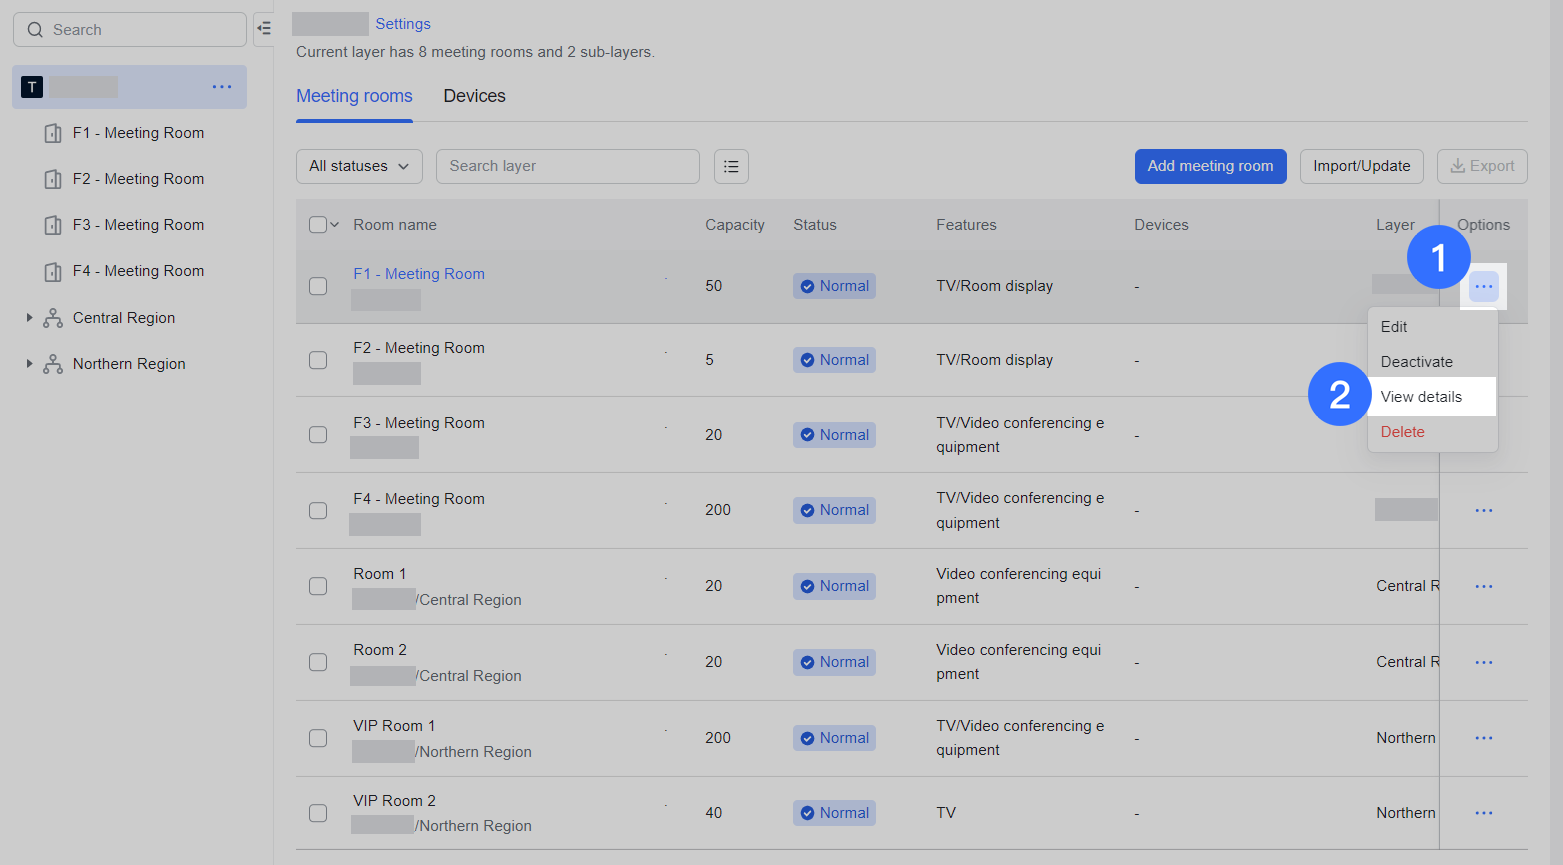The image size is (1563, 865).
Task: Select F2 - Meeting Room in sidebar tree
Action: (138, 179)
